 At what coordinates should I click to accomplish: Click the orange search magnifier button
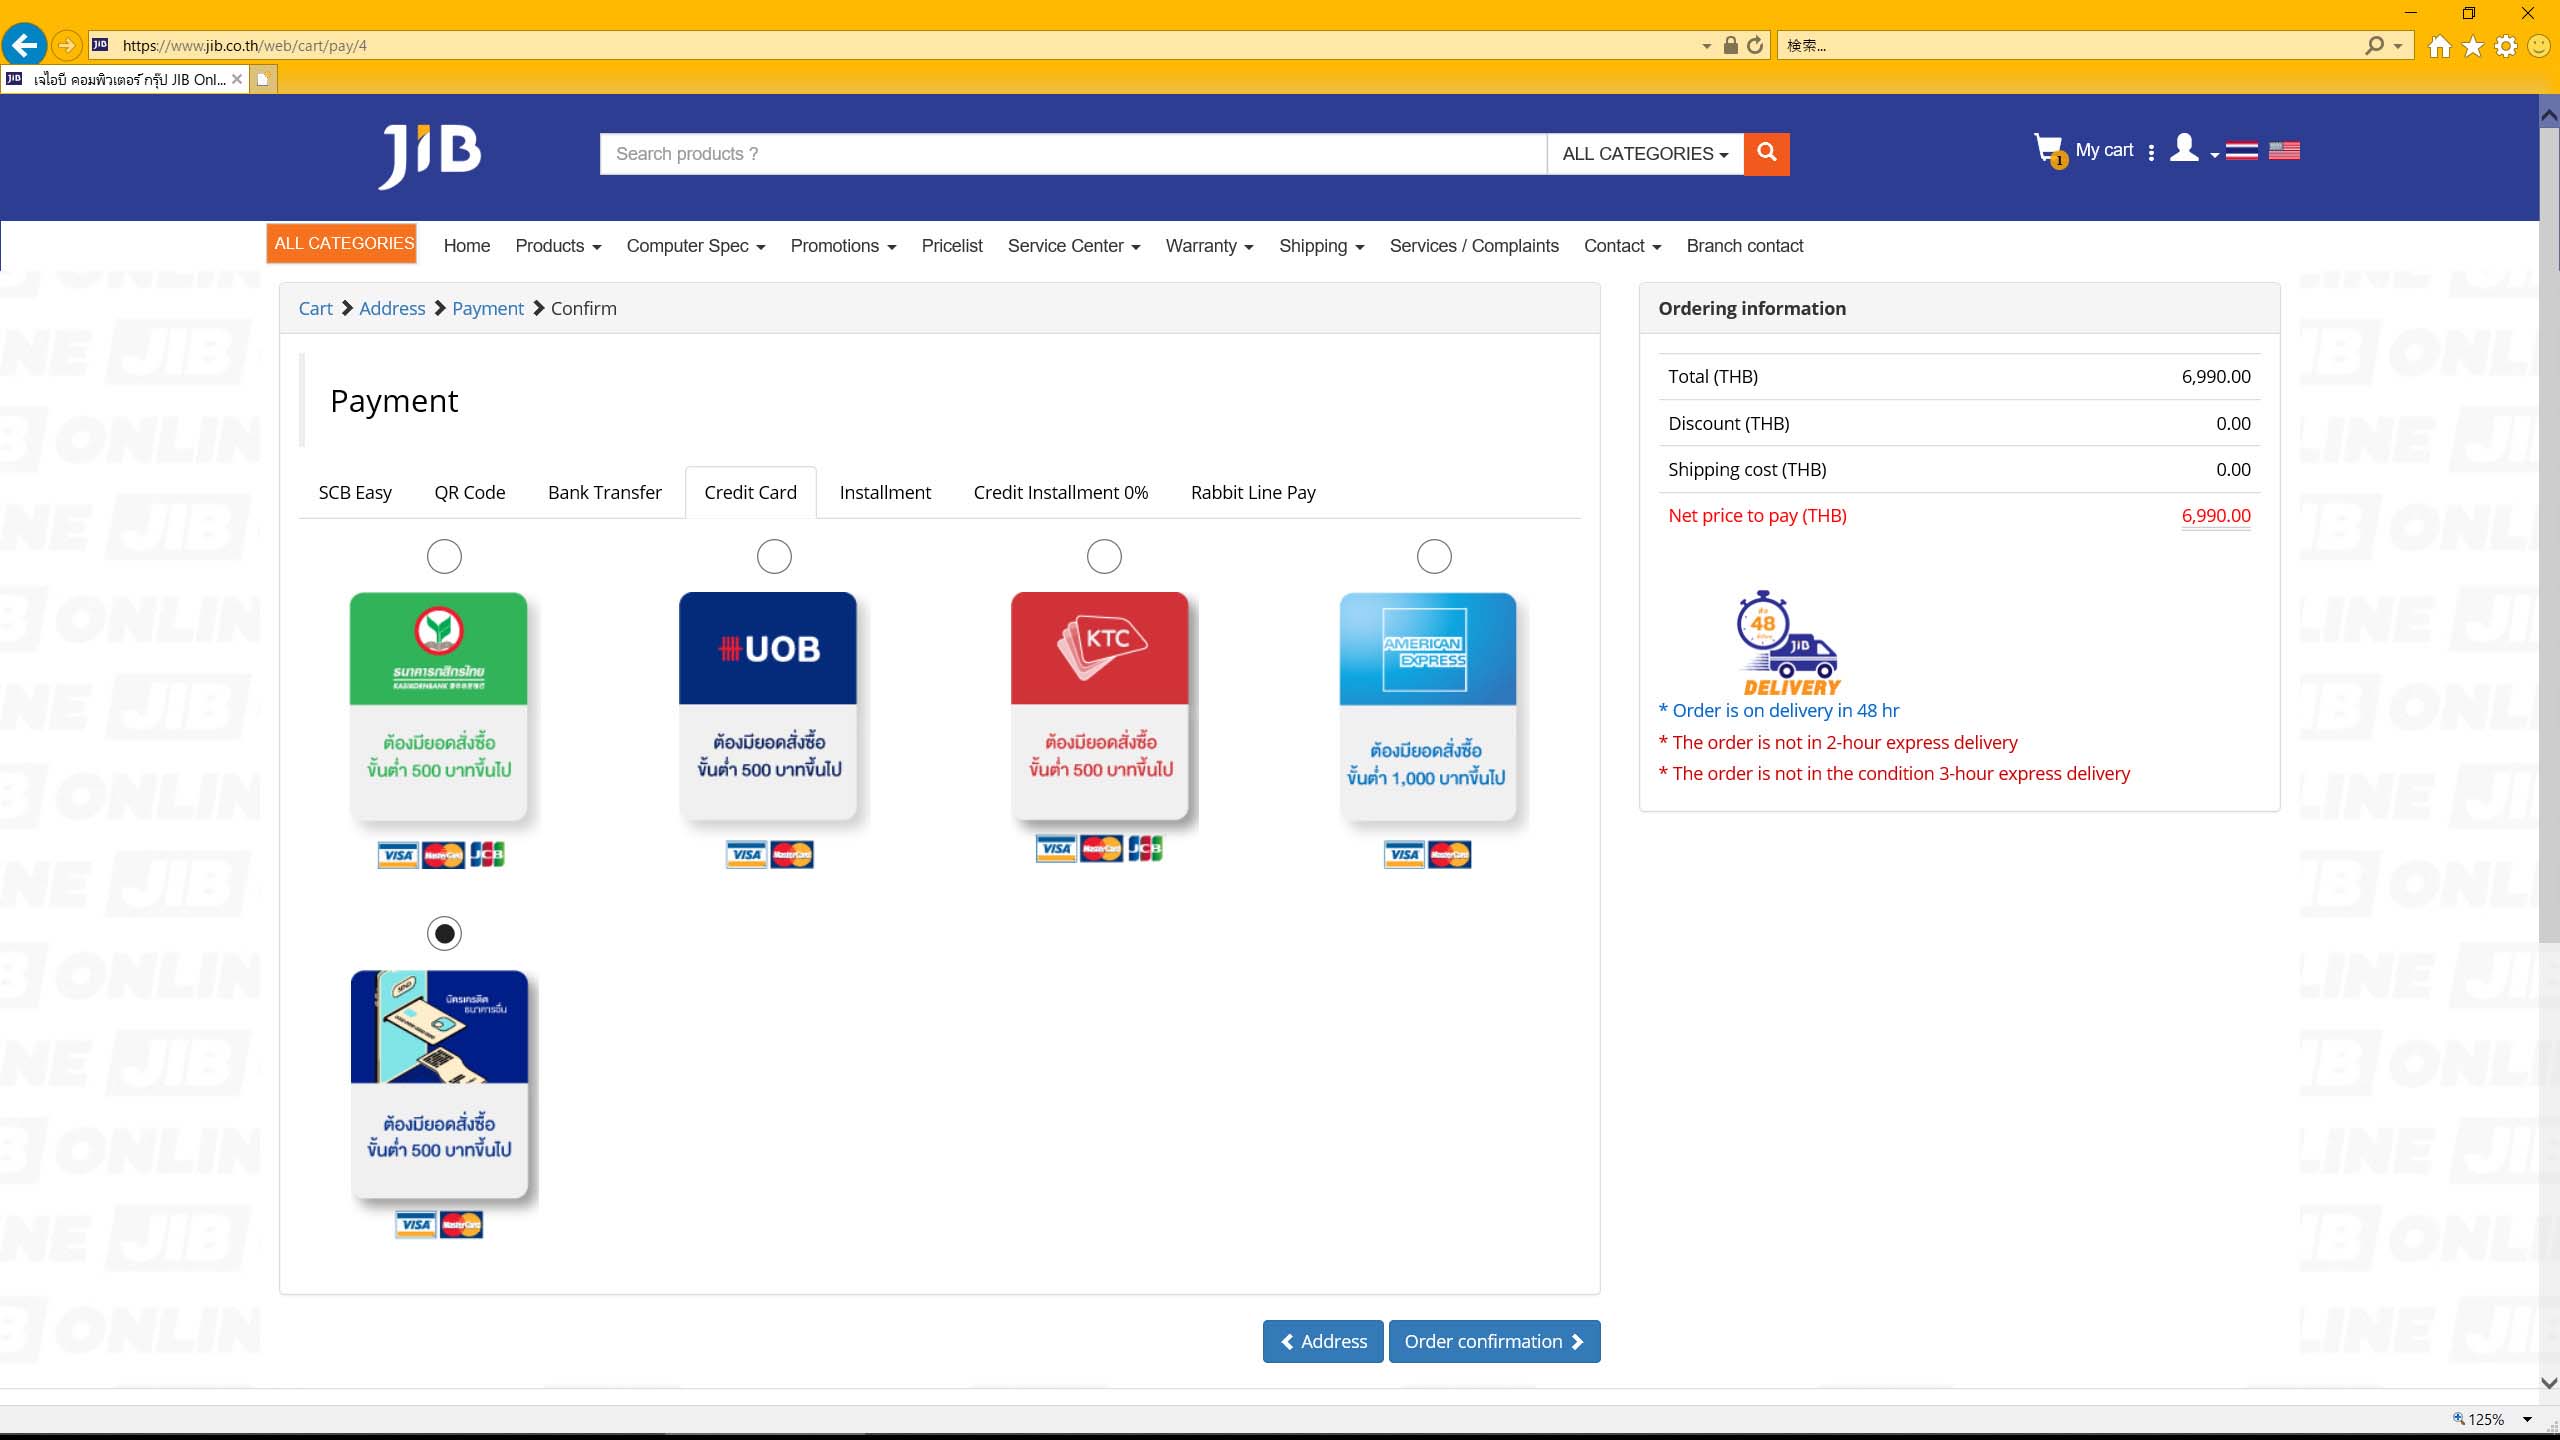[x=1766, y=153]
